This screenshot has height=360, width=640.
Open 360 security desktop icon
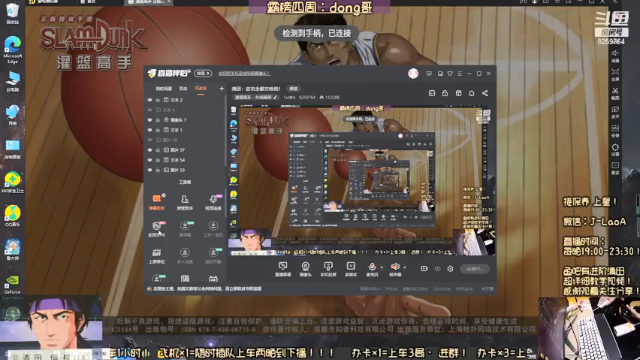pos(13,182)
